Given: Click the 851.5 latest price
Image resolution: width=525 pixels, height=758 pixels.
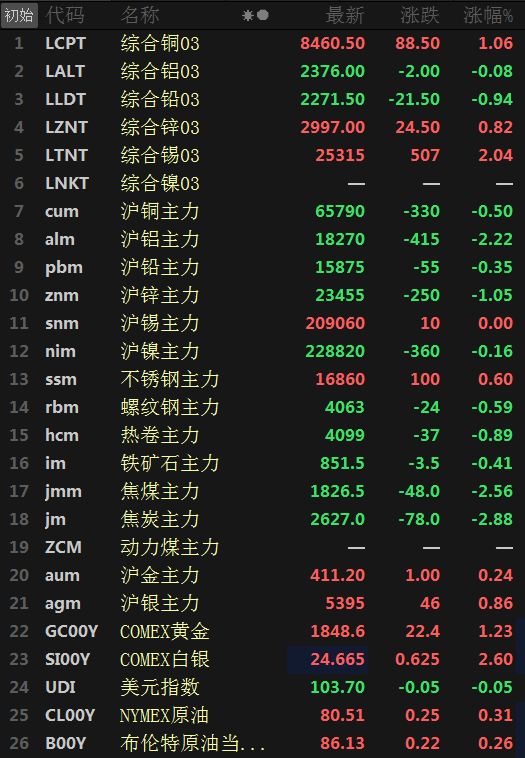Looking at the screenshot, I should pyautogui.click(x=343, y=464).
